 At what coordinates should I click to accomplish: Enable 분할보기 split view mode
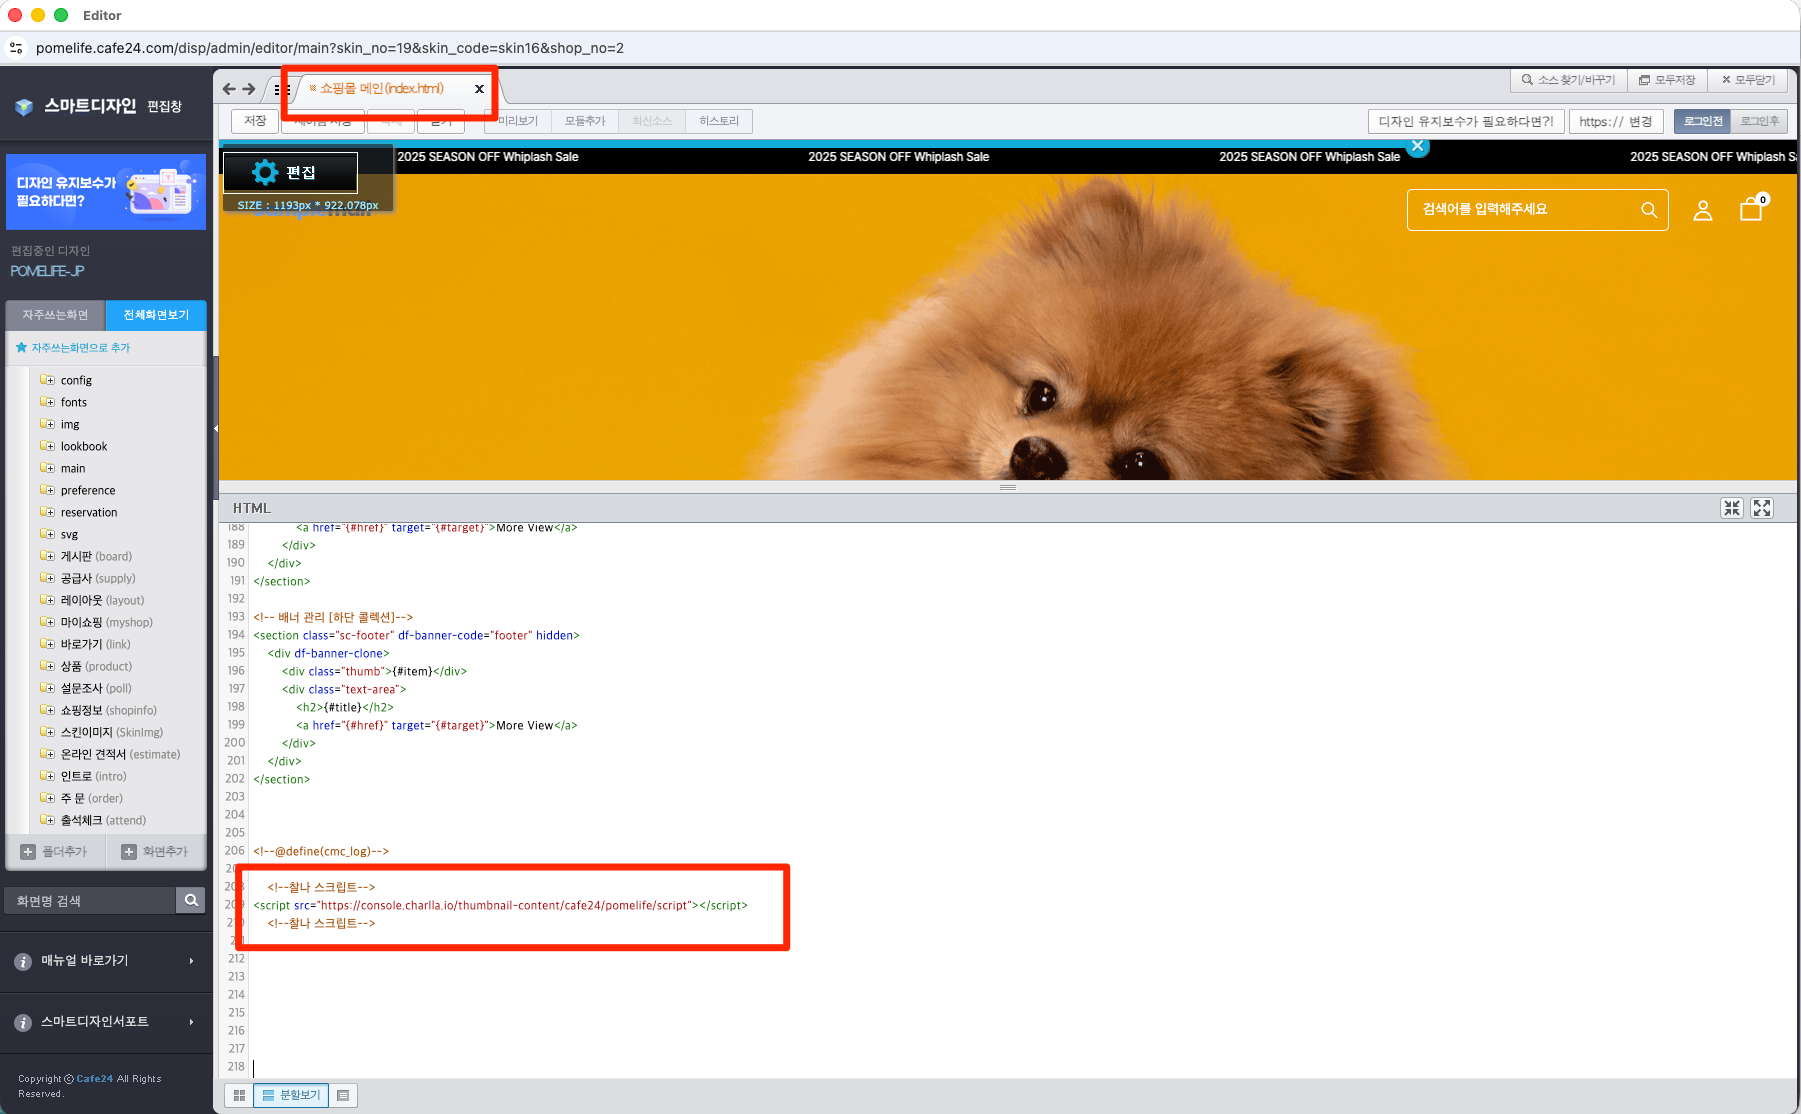click(x=291, y=1096)
